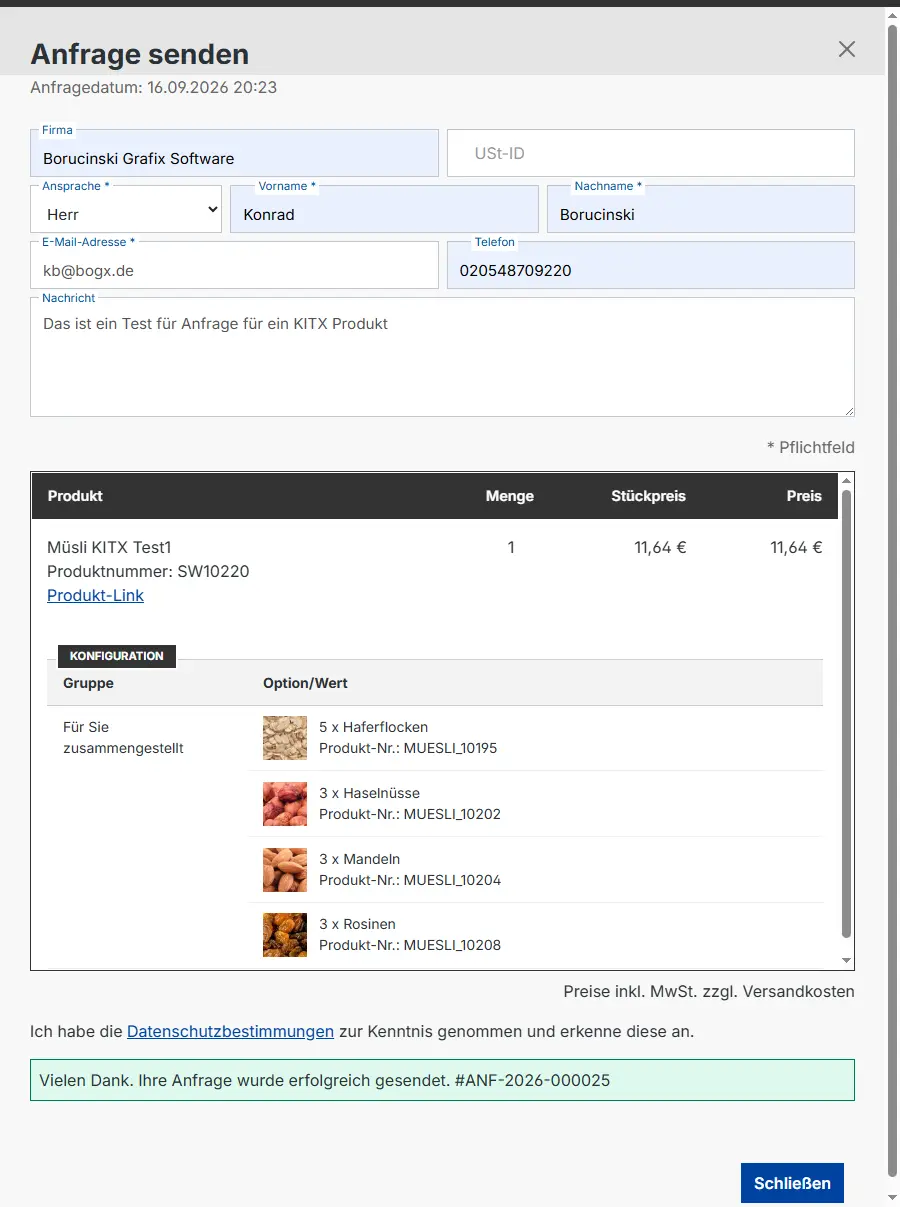The width and height of the screenshot is (900, 1207).
Task: Close the Anfrage senden dialog with X
Action: point(847,49)
